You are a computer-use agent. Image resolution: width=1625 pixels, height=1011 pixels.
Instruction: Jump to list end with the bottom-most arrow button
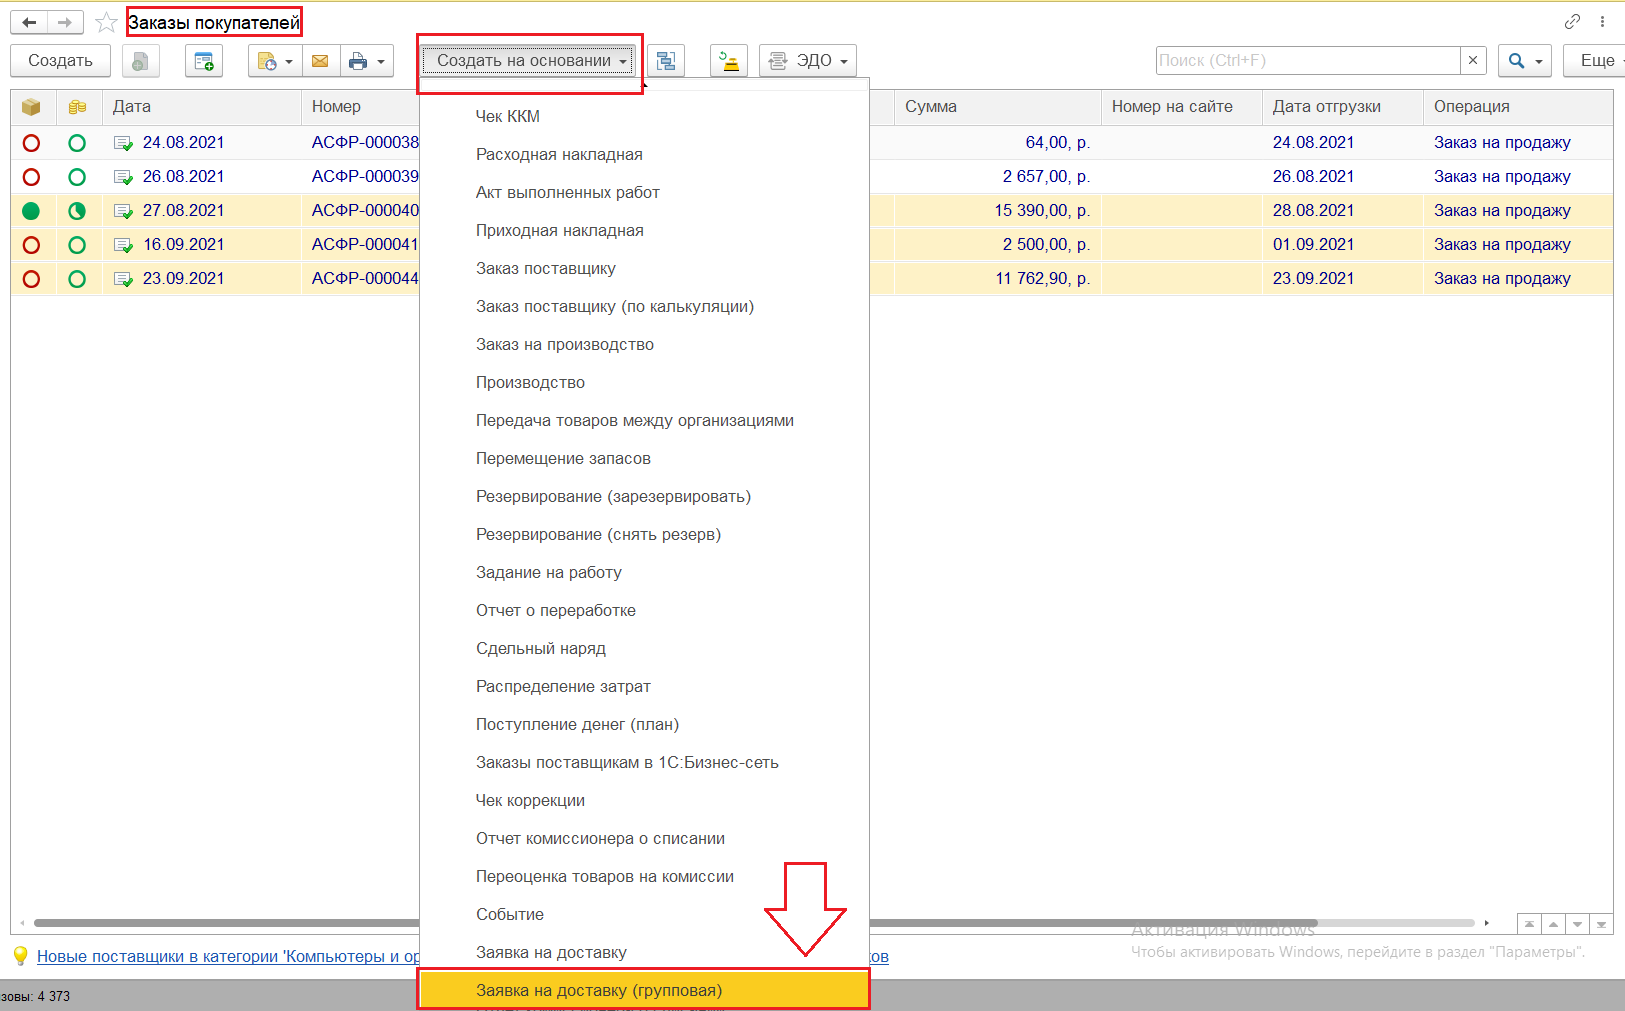1601,925
